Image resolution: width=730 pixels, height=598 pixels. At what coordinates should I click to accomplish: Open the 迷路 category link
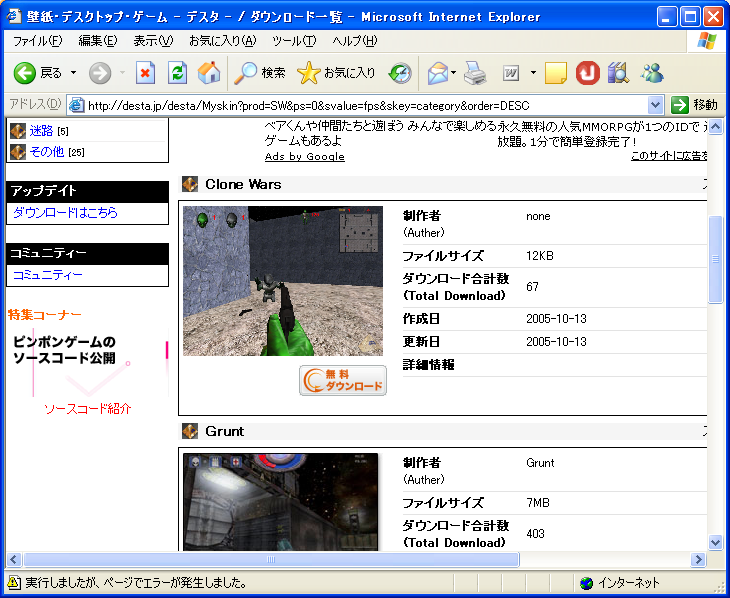pyautogui.click(x=41, y=131)
